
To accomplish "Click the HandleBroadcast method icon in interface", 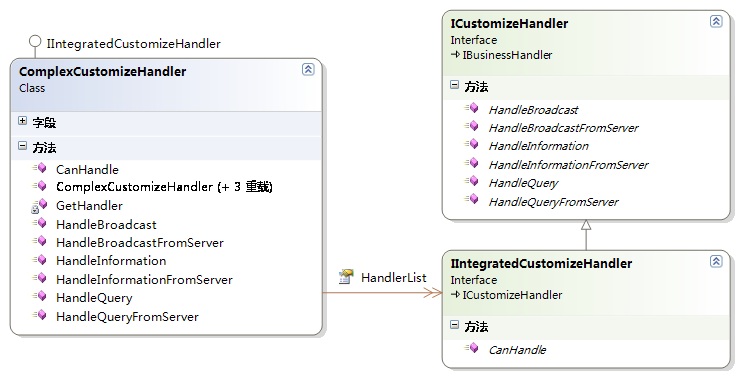I will pos(472,108).
